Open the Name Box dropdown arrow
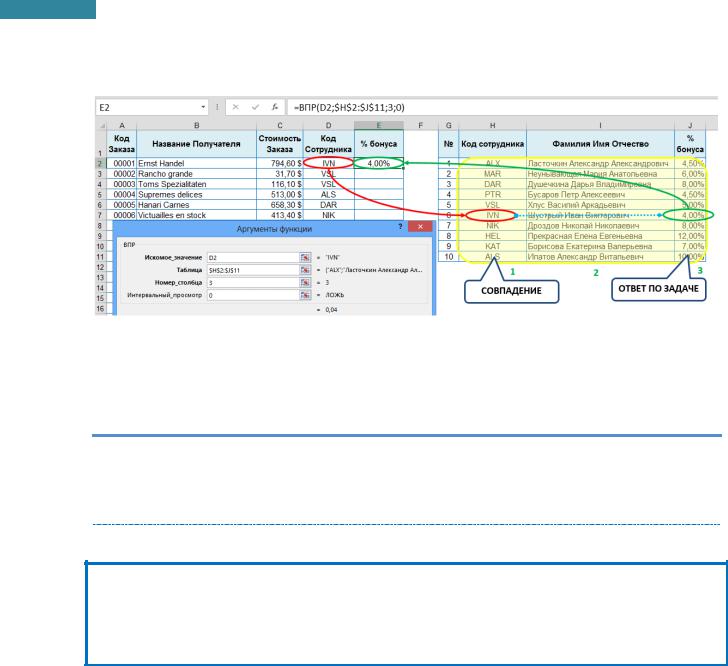728x666 pixels. point(203,107)
